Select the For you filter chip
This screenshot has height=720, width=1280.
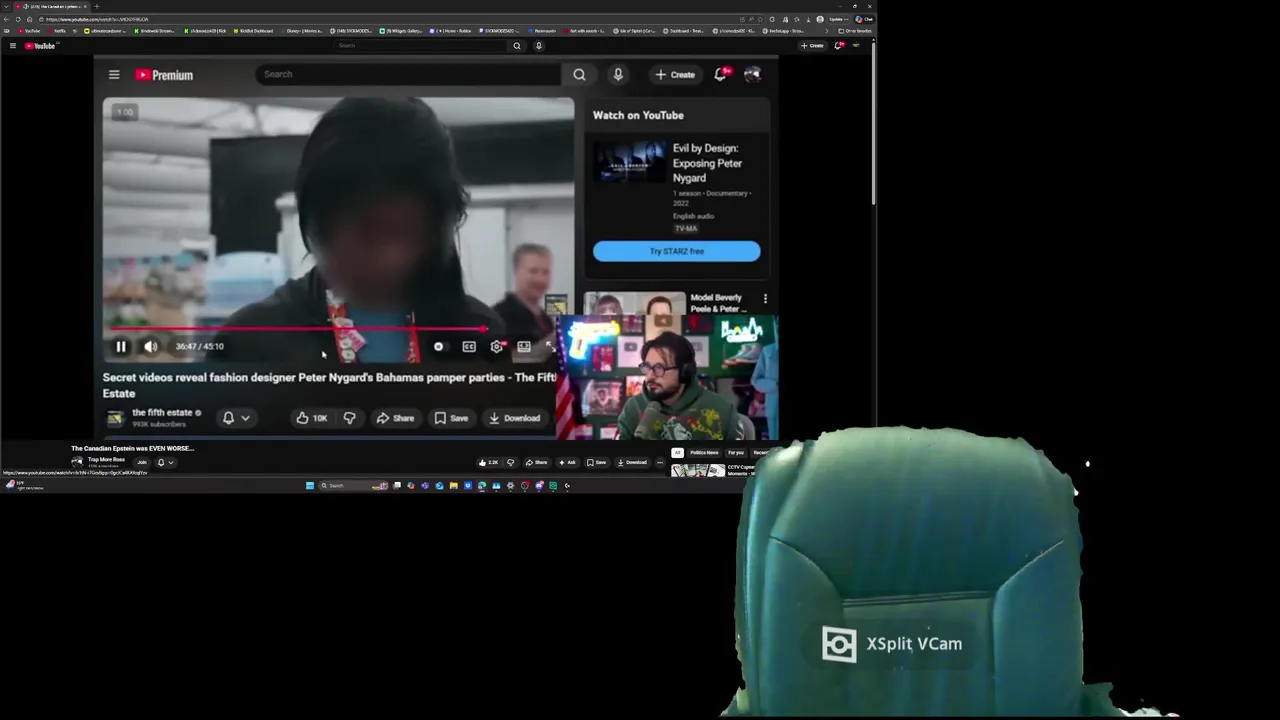[x=736, y=452]
